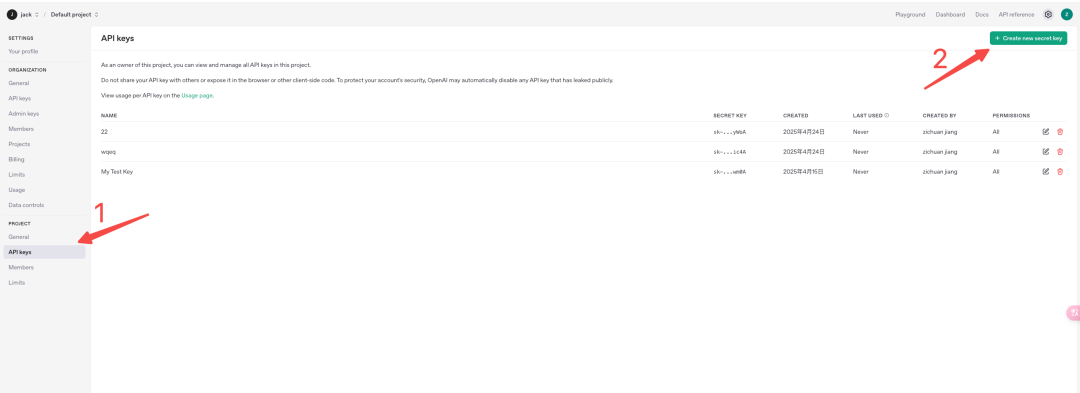This screenshot has width=1080, height=393.
Task: Open General under the Project section
Action: tap(19, 237)
